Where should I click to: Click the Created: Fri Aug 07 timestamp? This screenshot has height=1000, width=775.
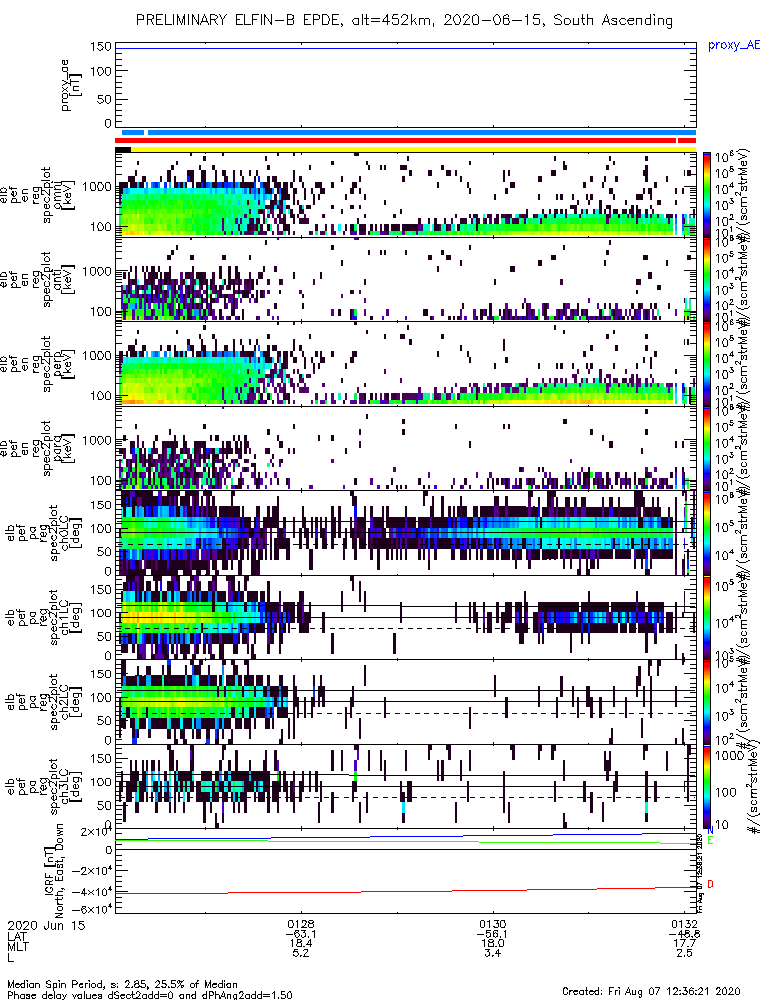tap(651, 991)
